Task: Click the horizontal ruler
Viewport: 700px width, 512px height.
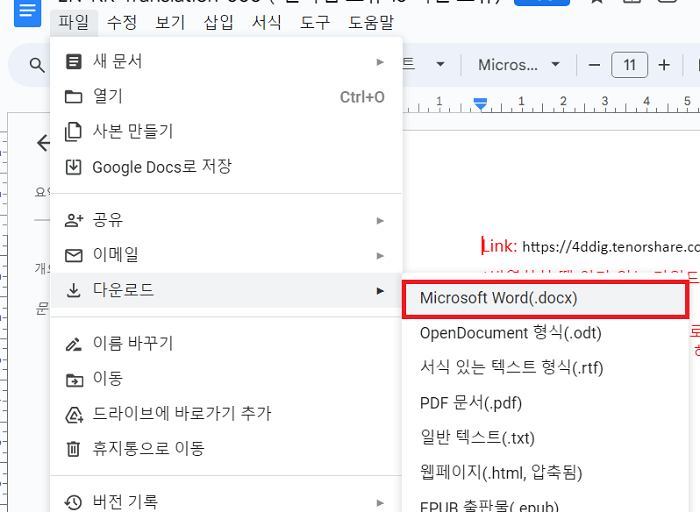Action: click(551, 104)
